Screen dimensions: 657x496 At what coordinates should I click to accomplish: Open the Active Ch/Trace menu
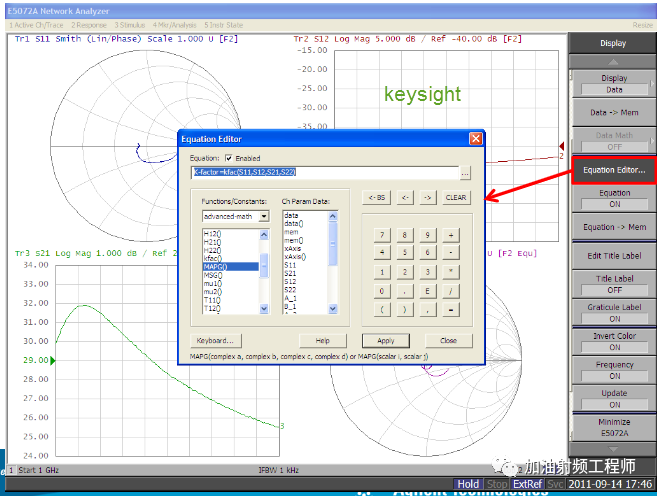point(36,25)
